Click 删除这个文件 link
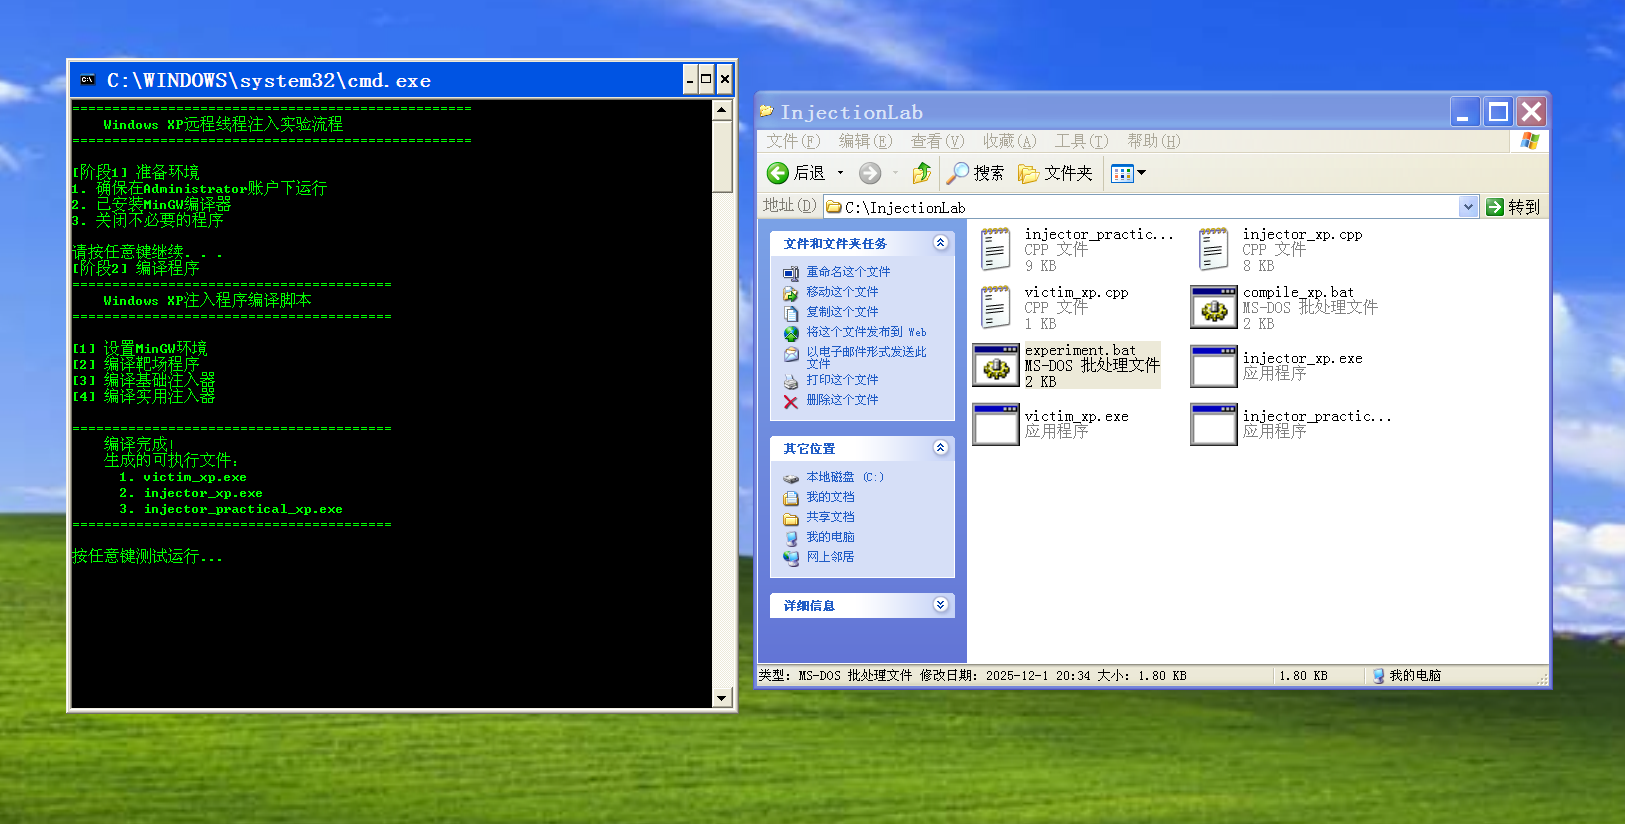This screenshot has width=1625, height=824. [x=842, y=400]
